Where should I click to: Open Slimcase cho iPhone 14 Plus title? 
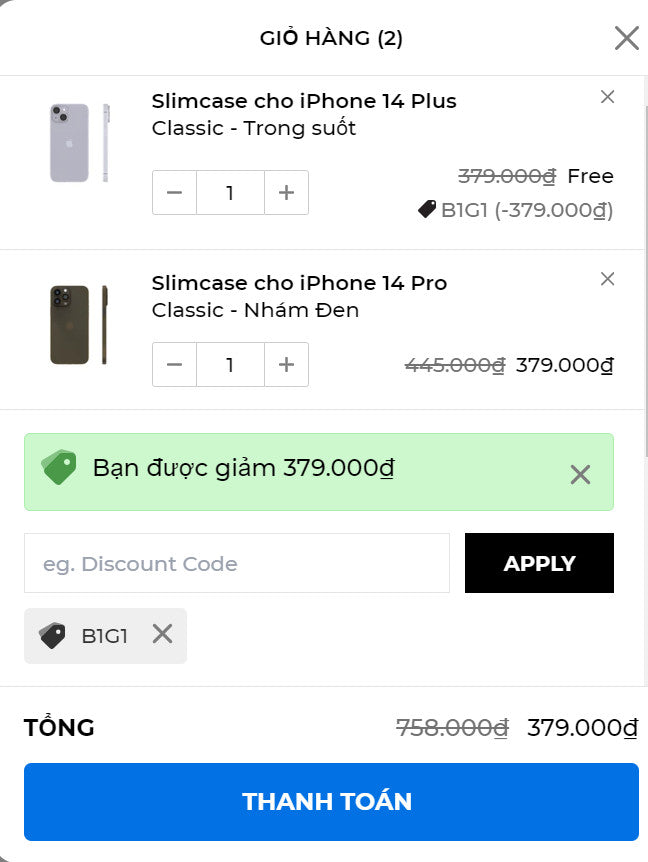(x=304, y=101)
